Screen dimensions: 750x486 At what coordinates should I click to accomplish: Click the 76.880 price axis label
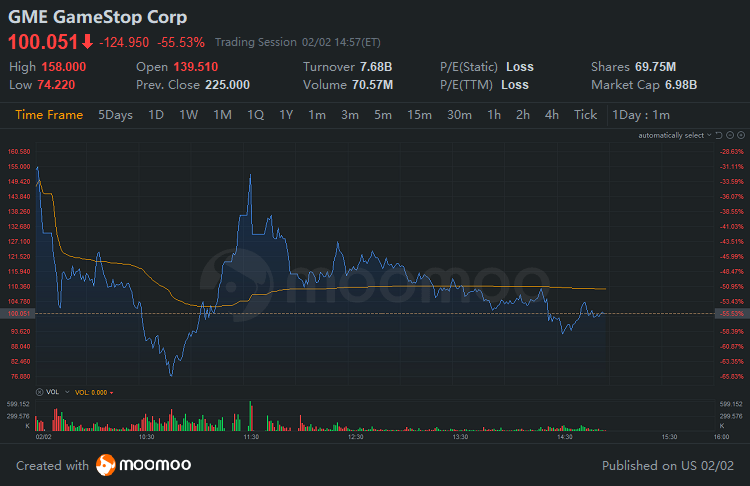click(x=21, y=376)
